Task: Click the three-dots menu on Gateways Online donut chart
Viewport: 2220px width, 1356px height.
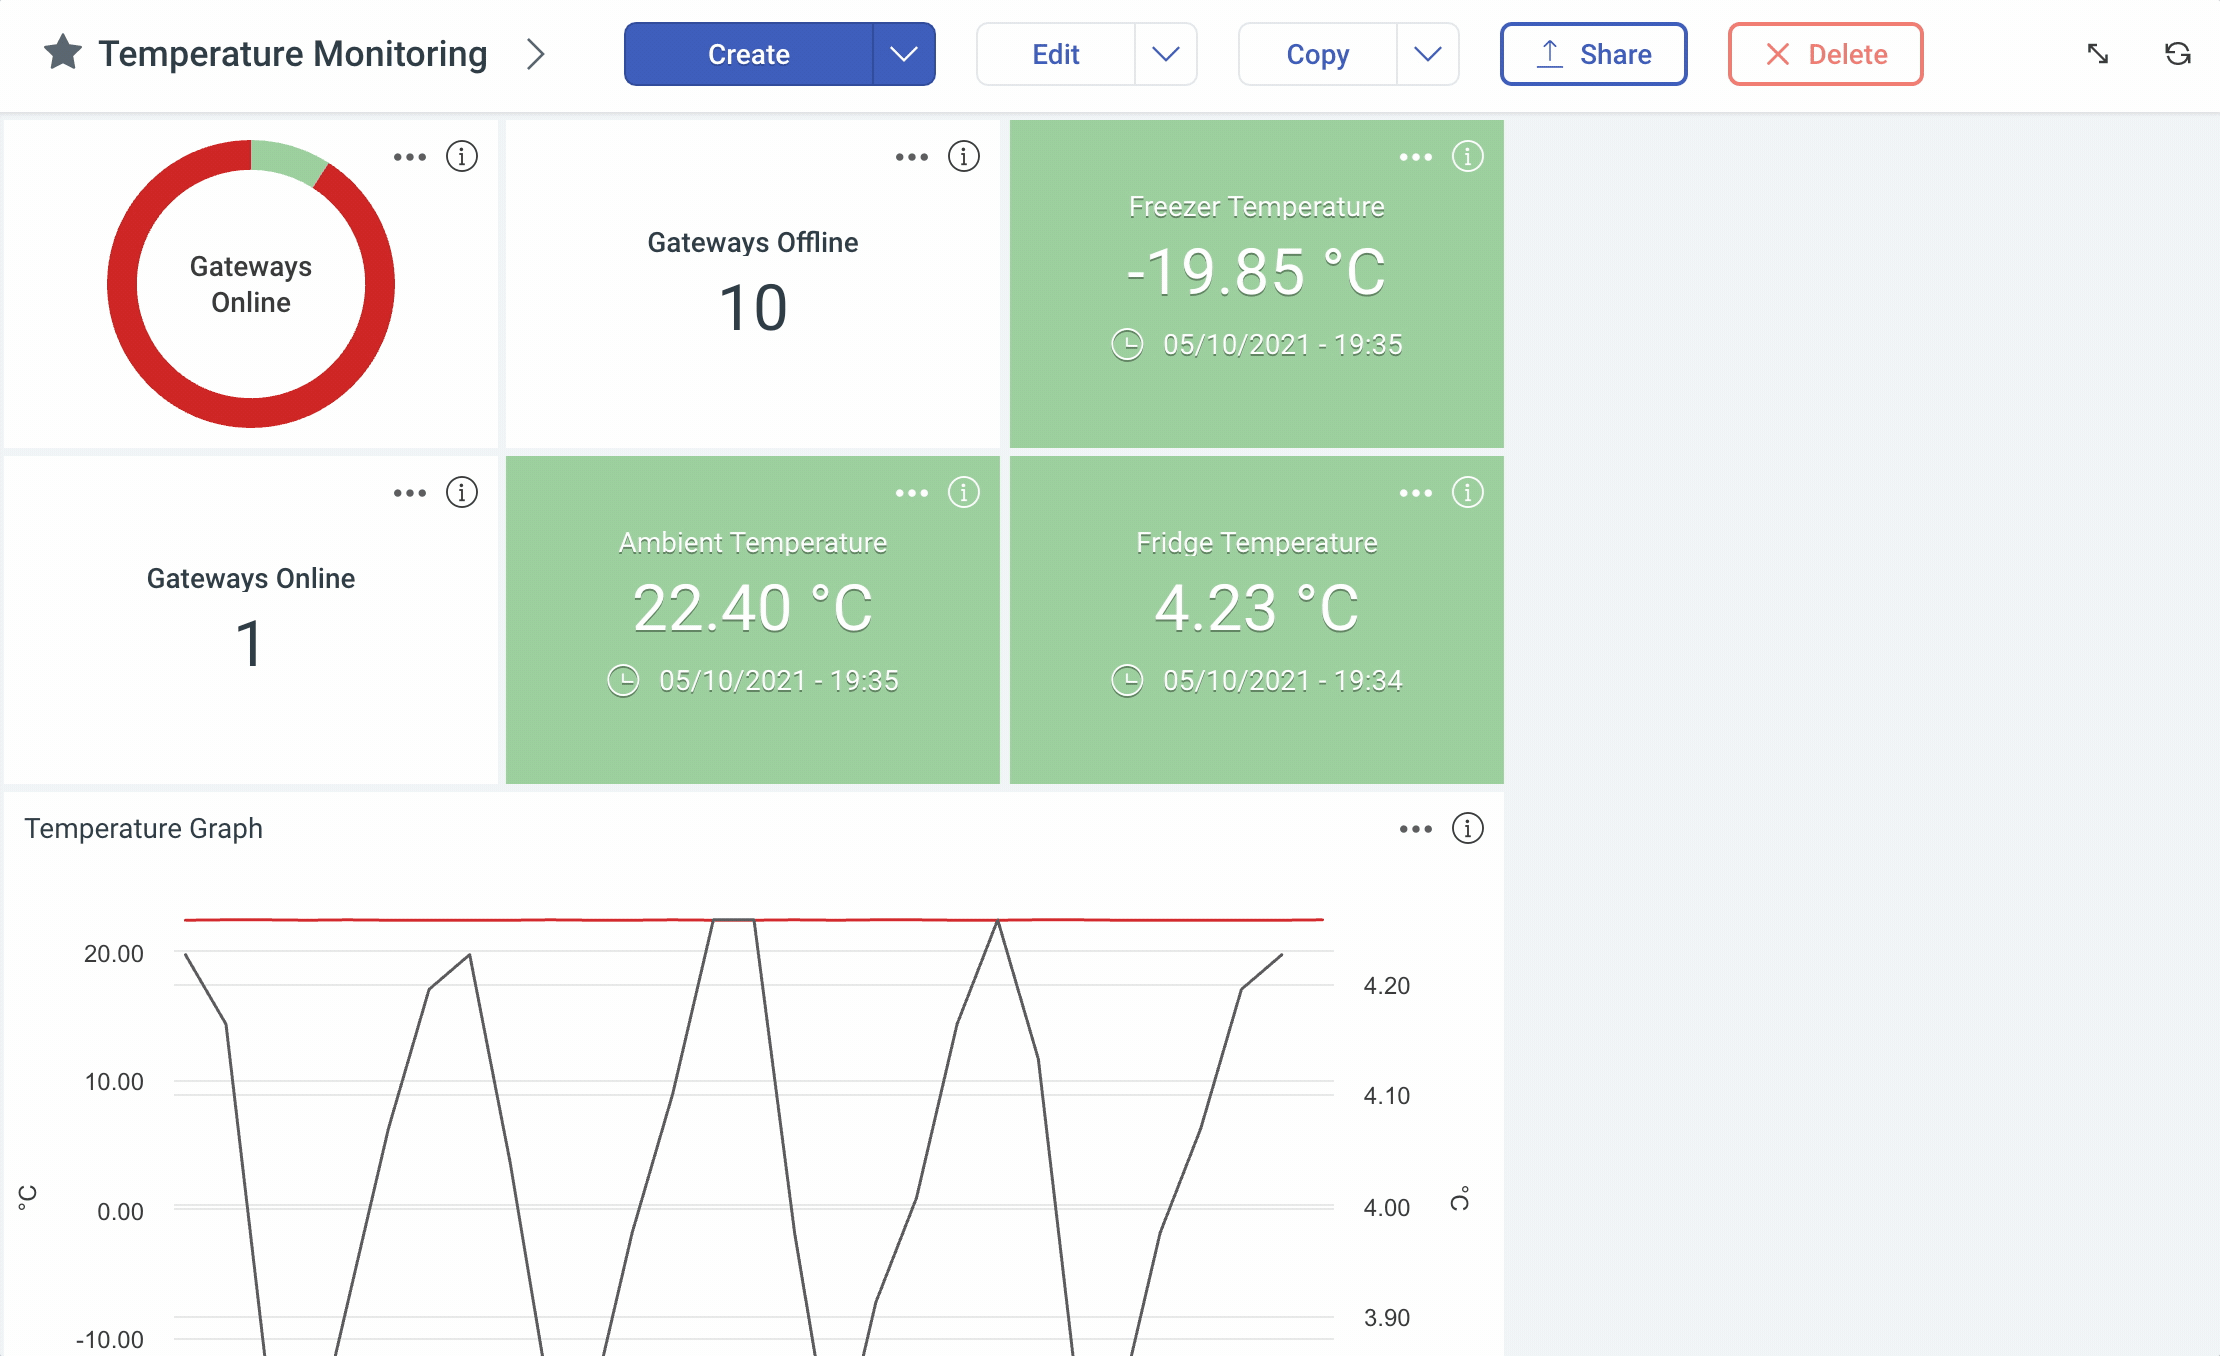Action: (x=409, y=155)
